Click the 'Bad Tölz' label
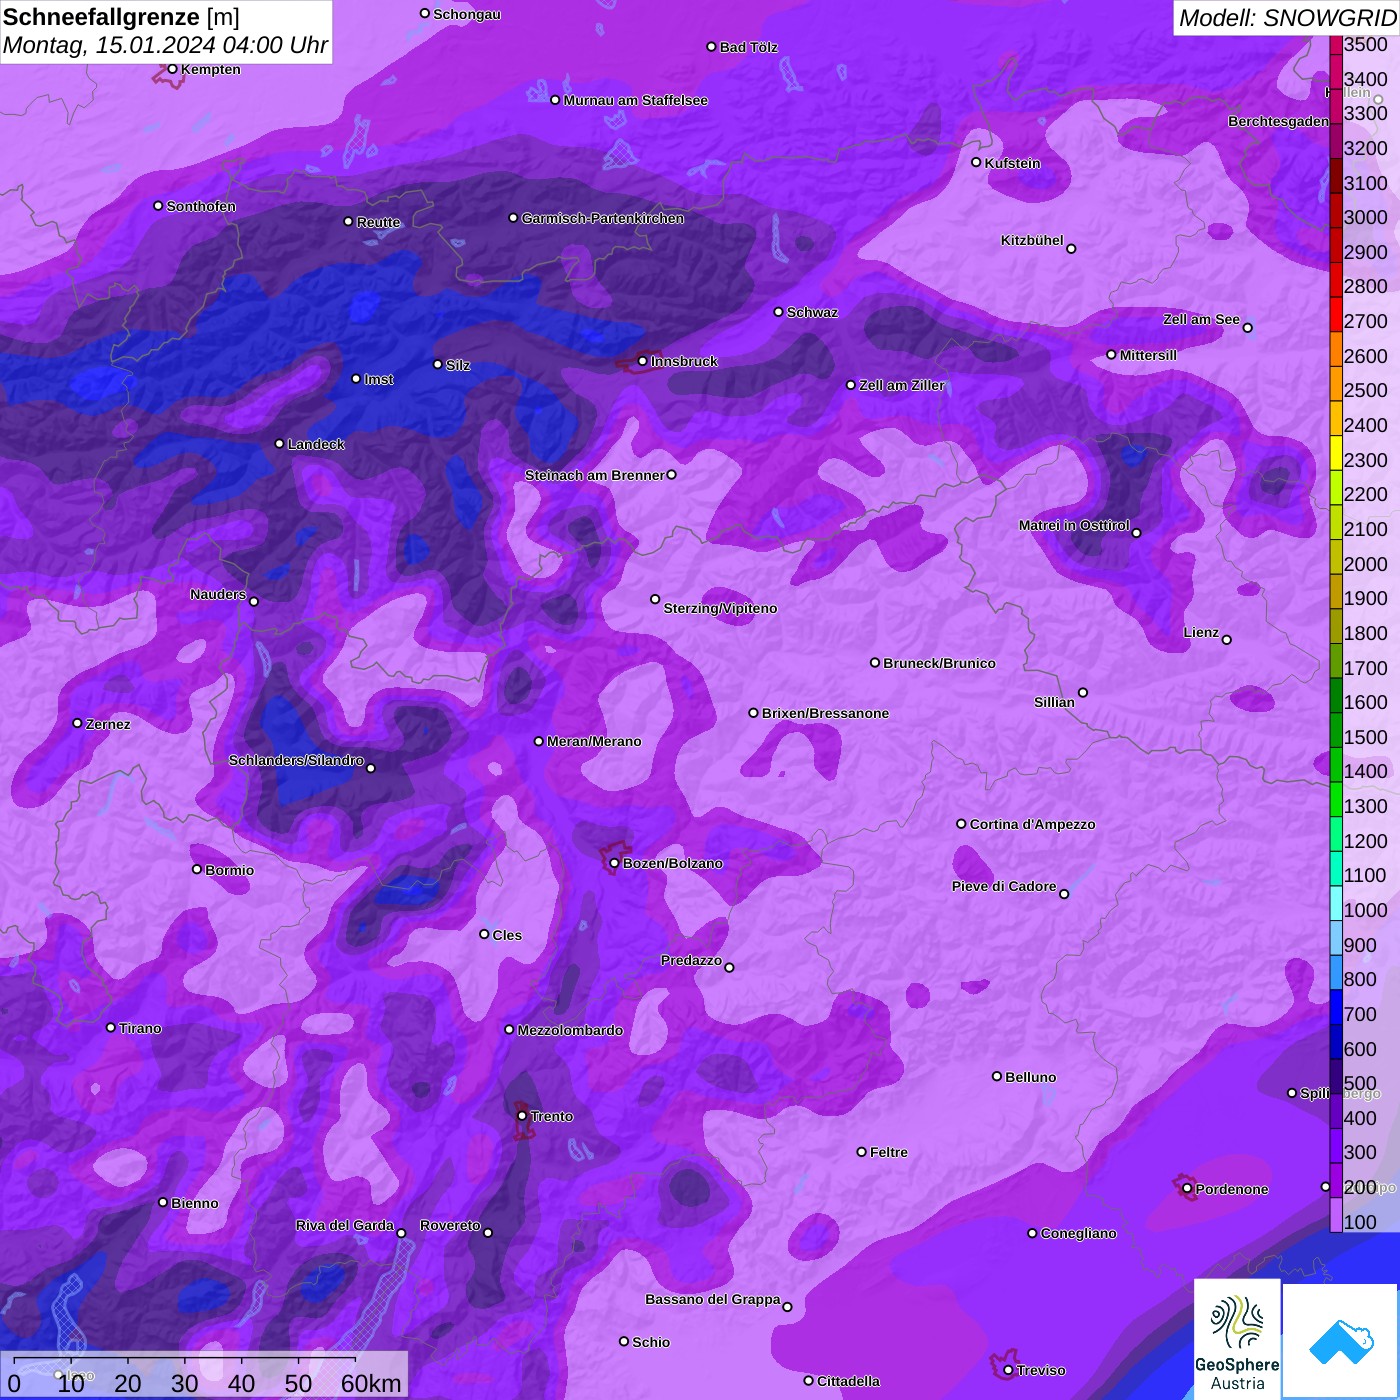Viewport: 1400px width, 1400px height. click(748, 47)
